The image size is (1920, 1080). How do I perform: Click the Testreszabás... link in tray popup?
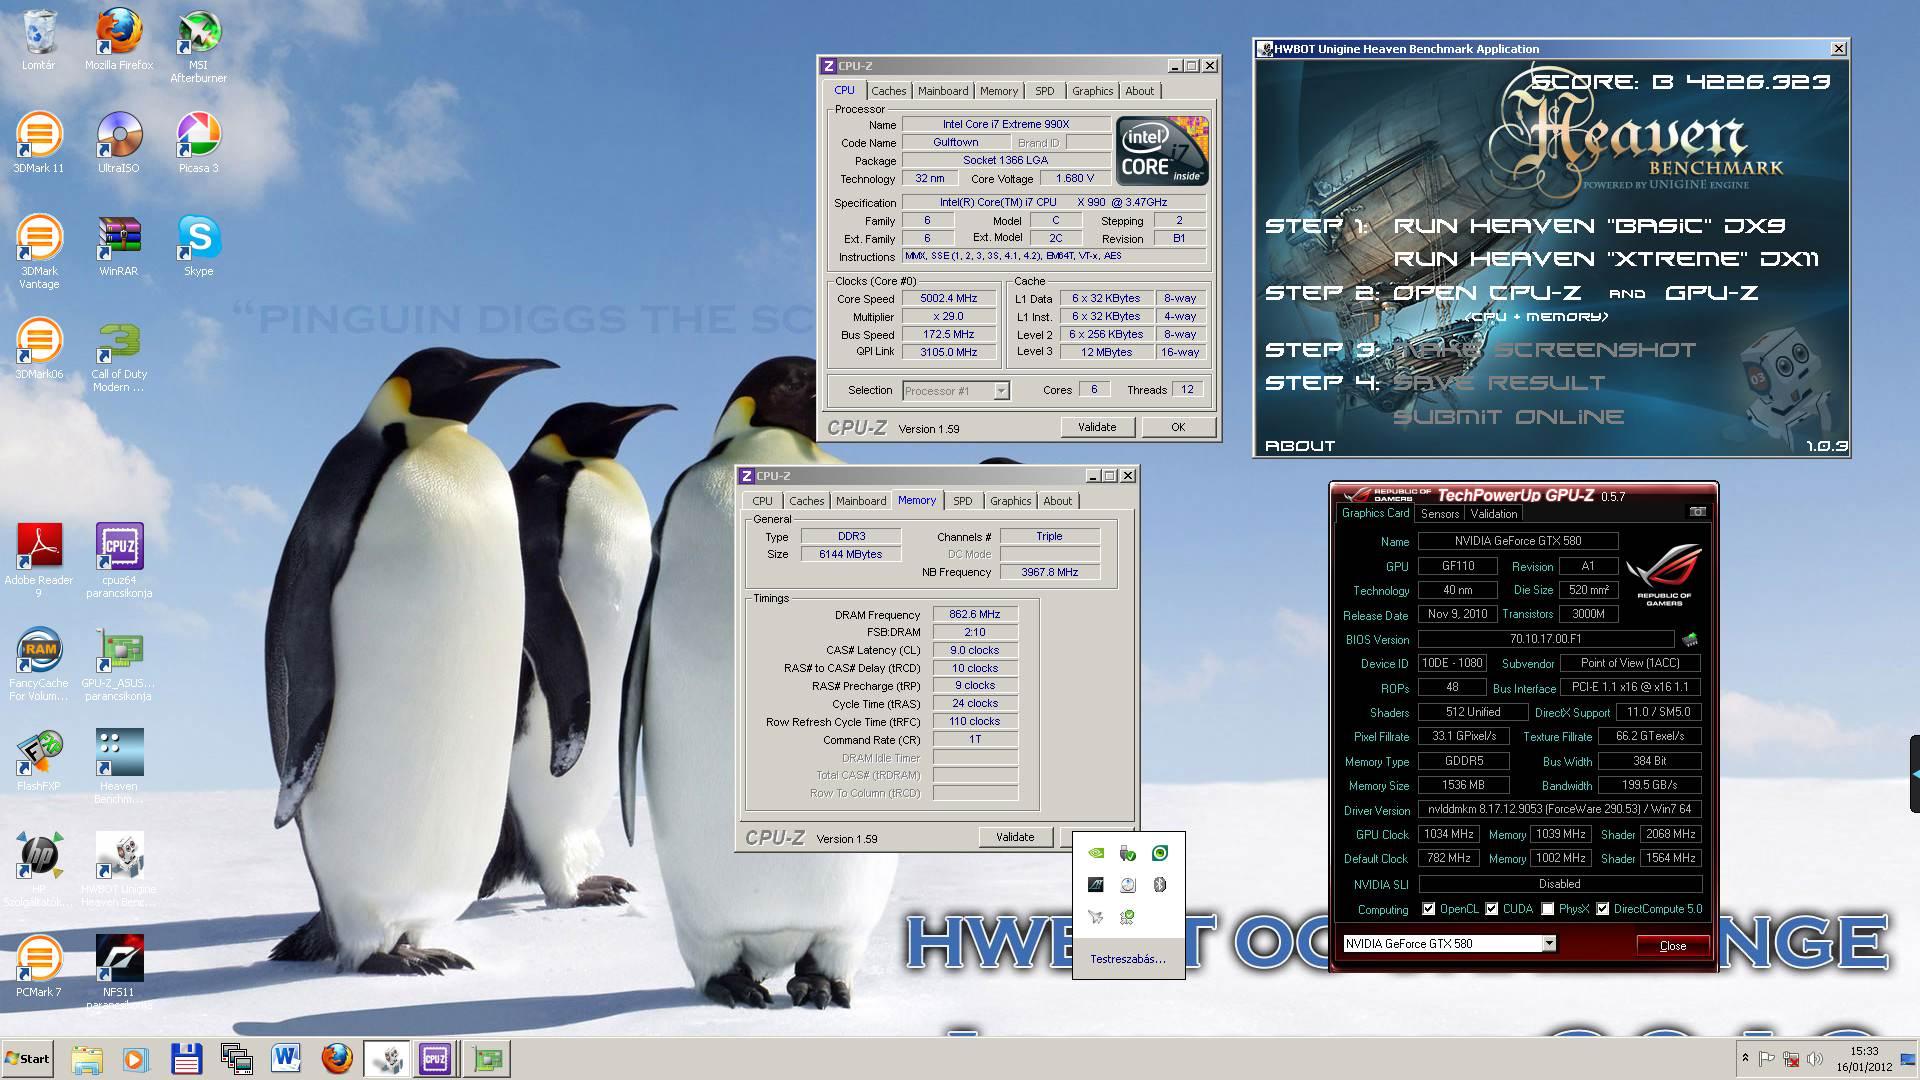[1128, 959]
